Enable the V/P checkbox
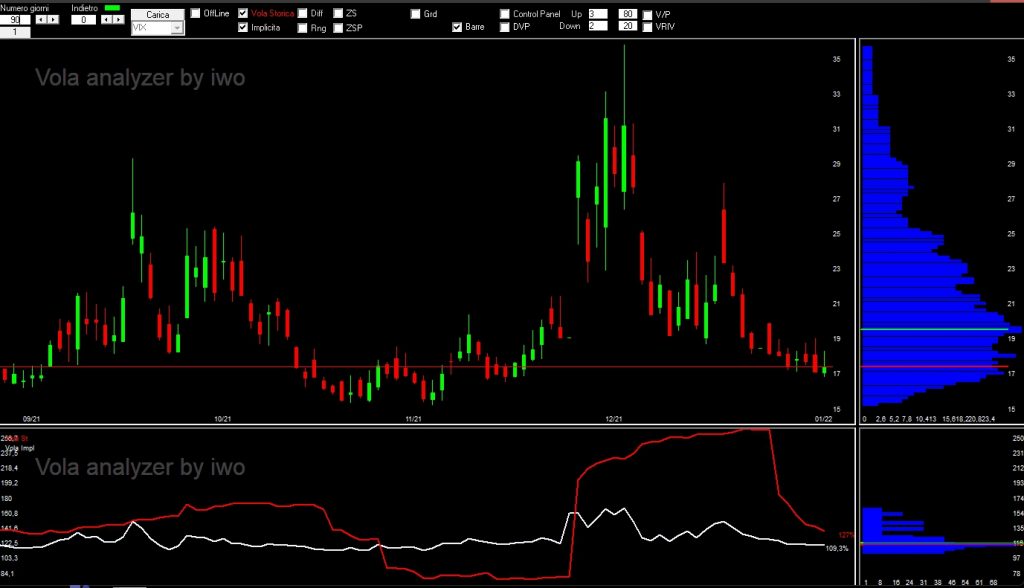 pos(648,14)
